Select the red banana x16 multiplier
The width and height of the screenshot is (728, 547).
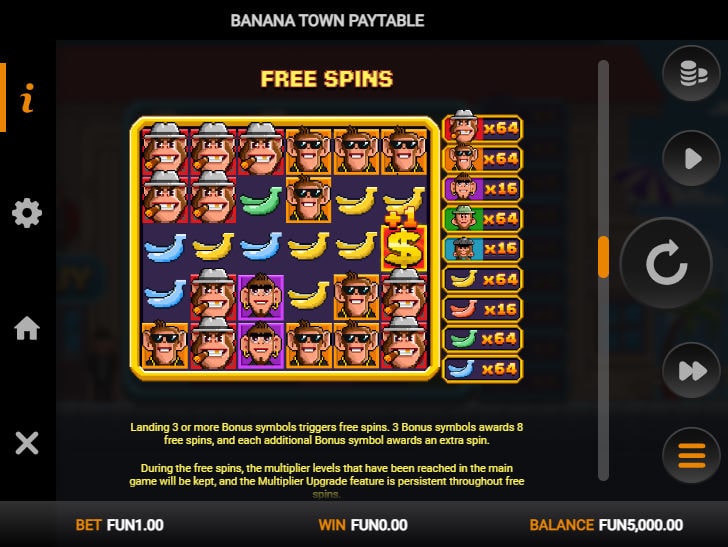click(x=483, y=309)
